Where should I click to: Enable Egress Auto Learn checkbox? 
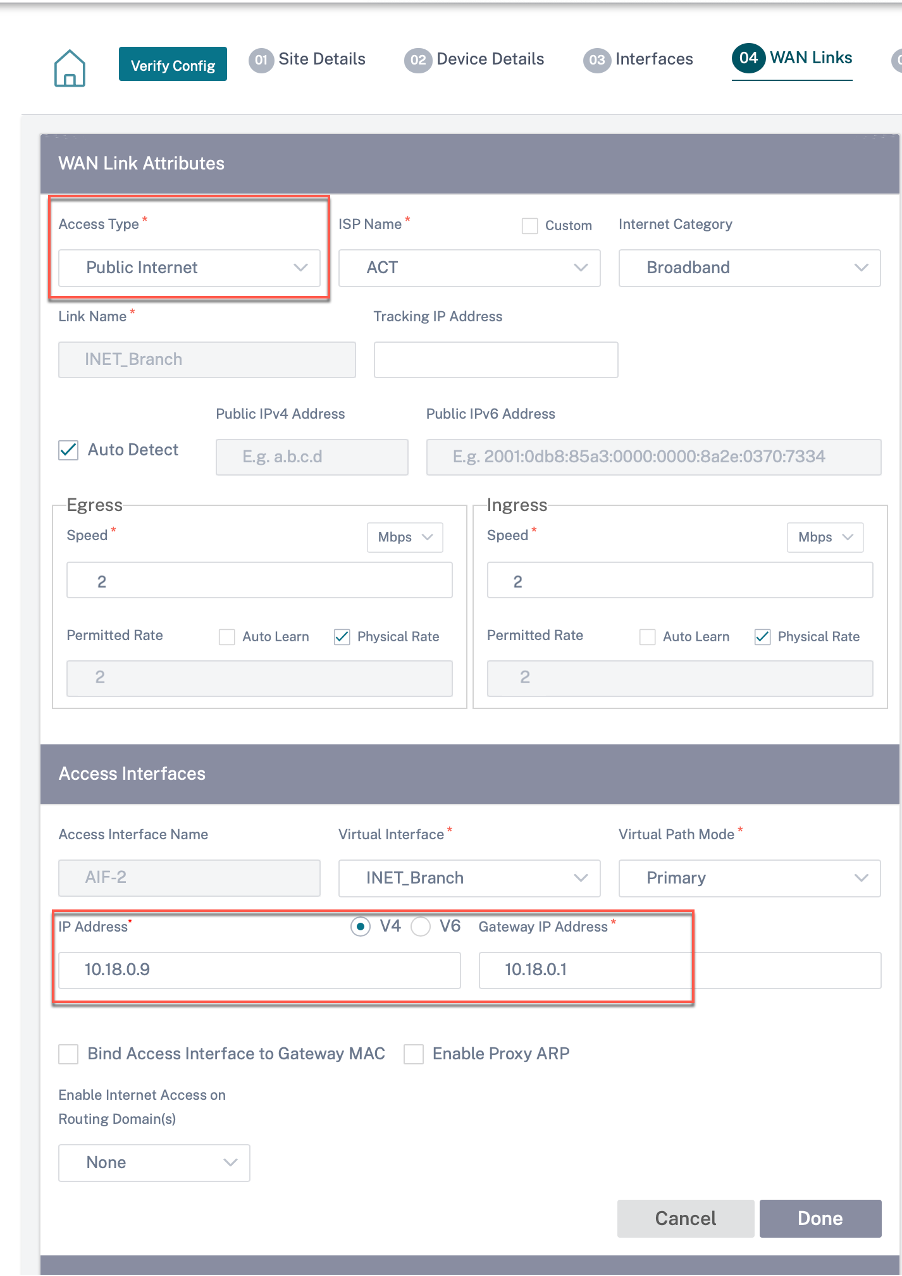point(227,637)
